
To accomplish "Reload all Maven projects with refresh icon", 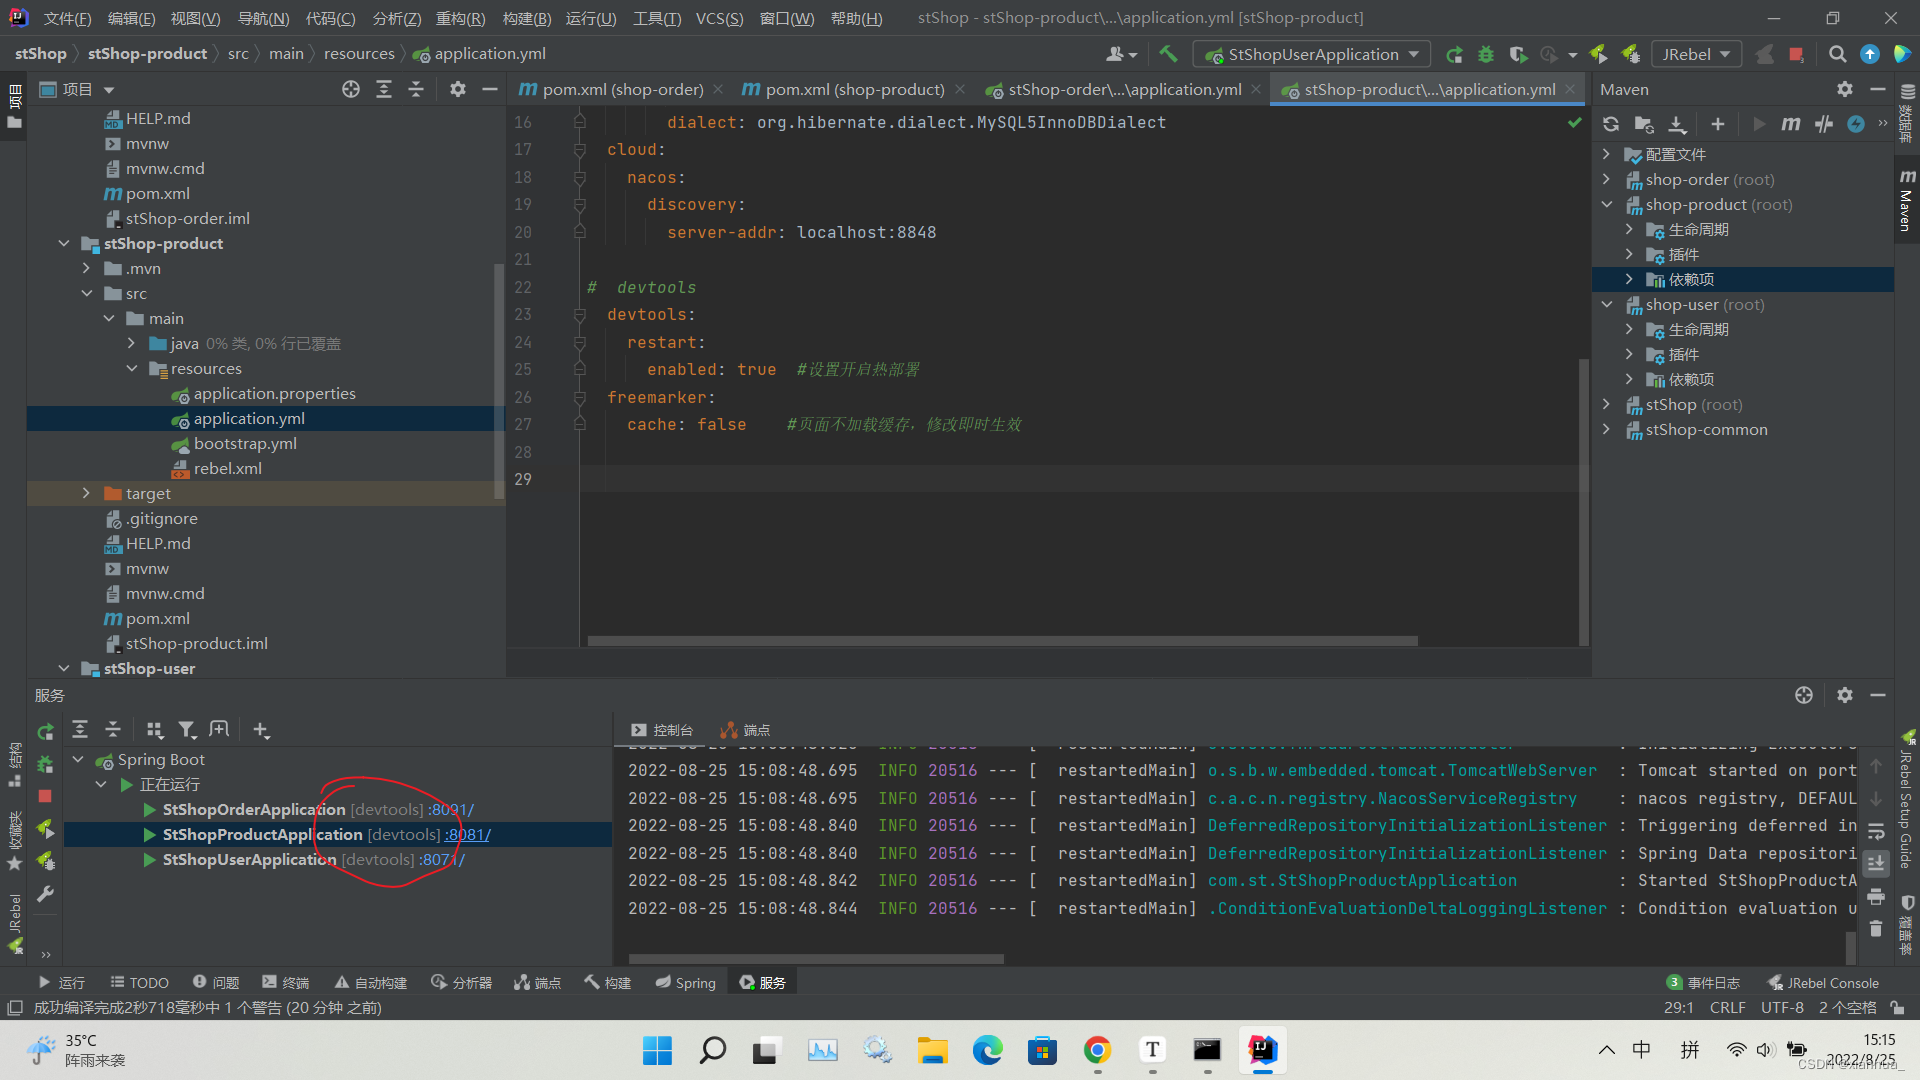I will [x=1611, y=124].
